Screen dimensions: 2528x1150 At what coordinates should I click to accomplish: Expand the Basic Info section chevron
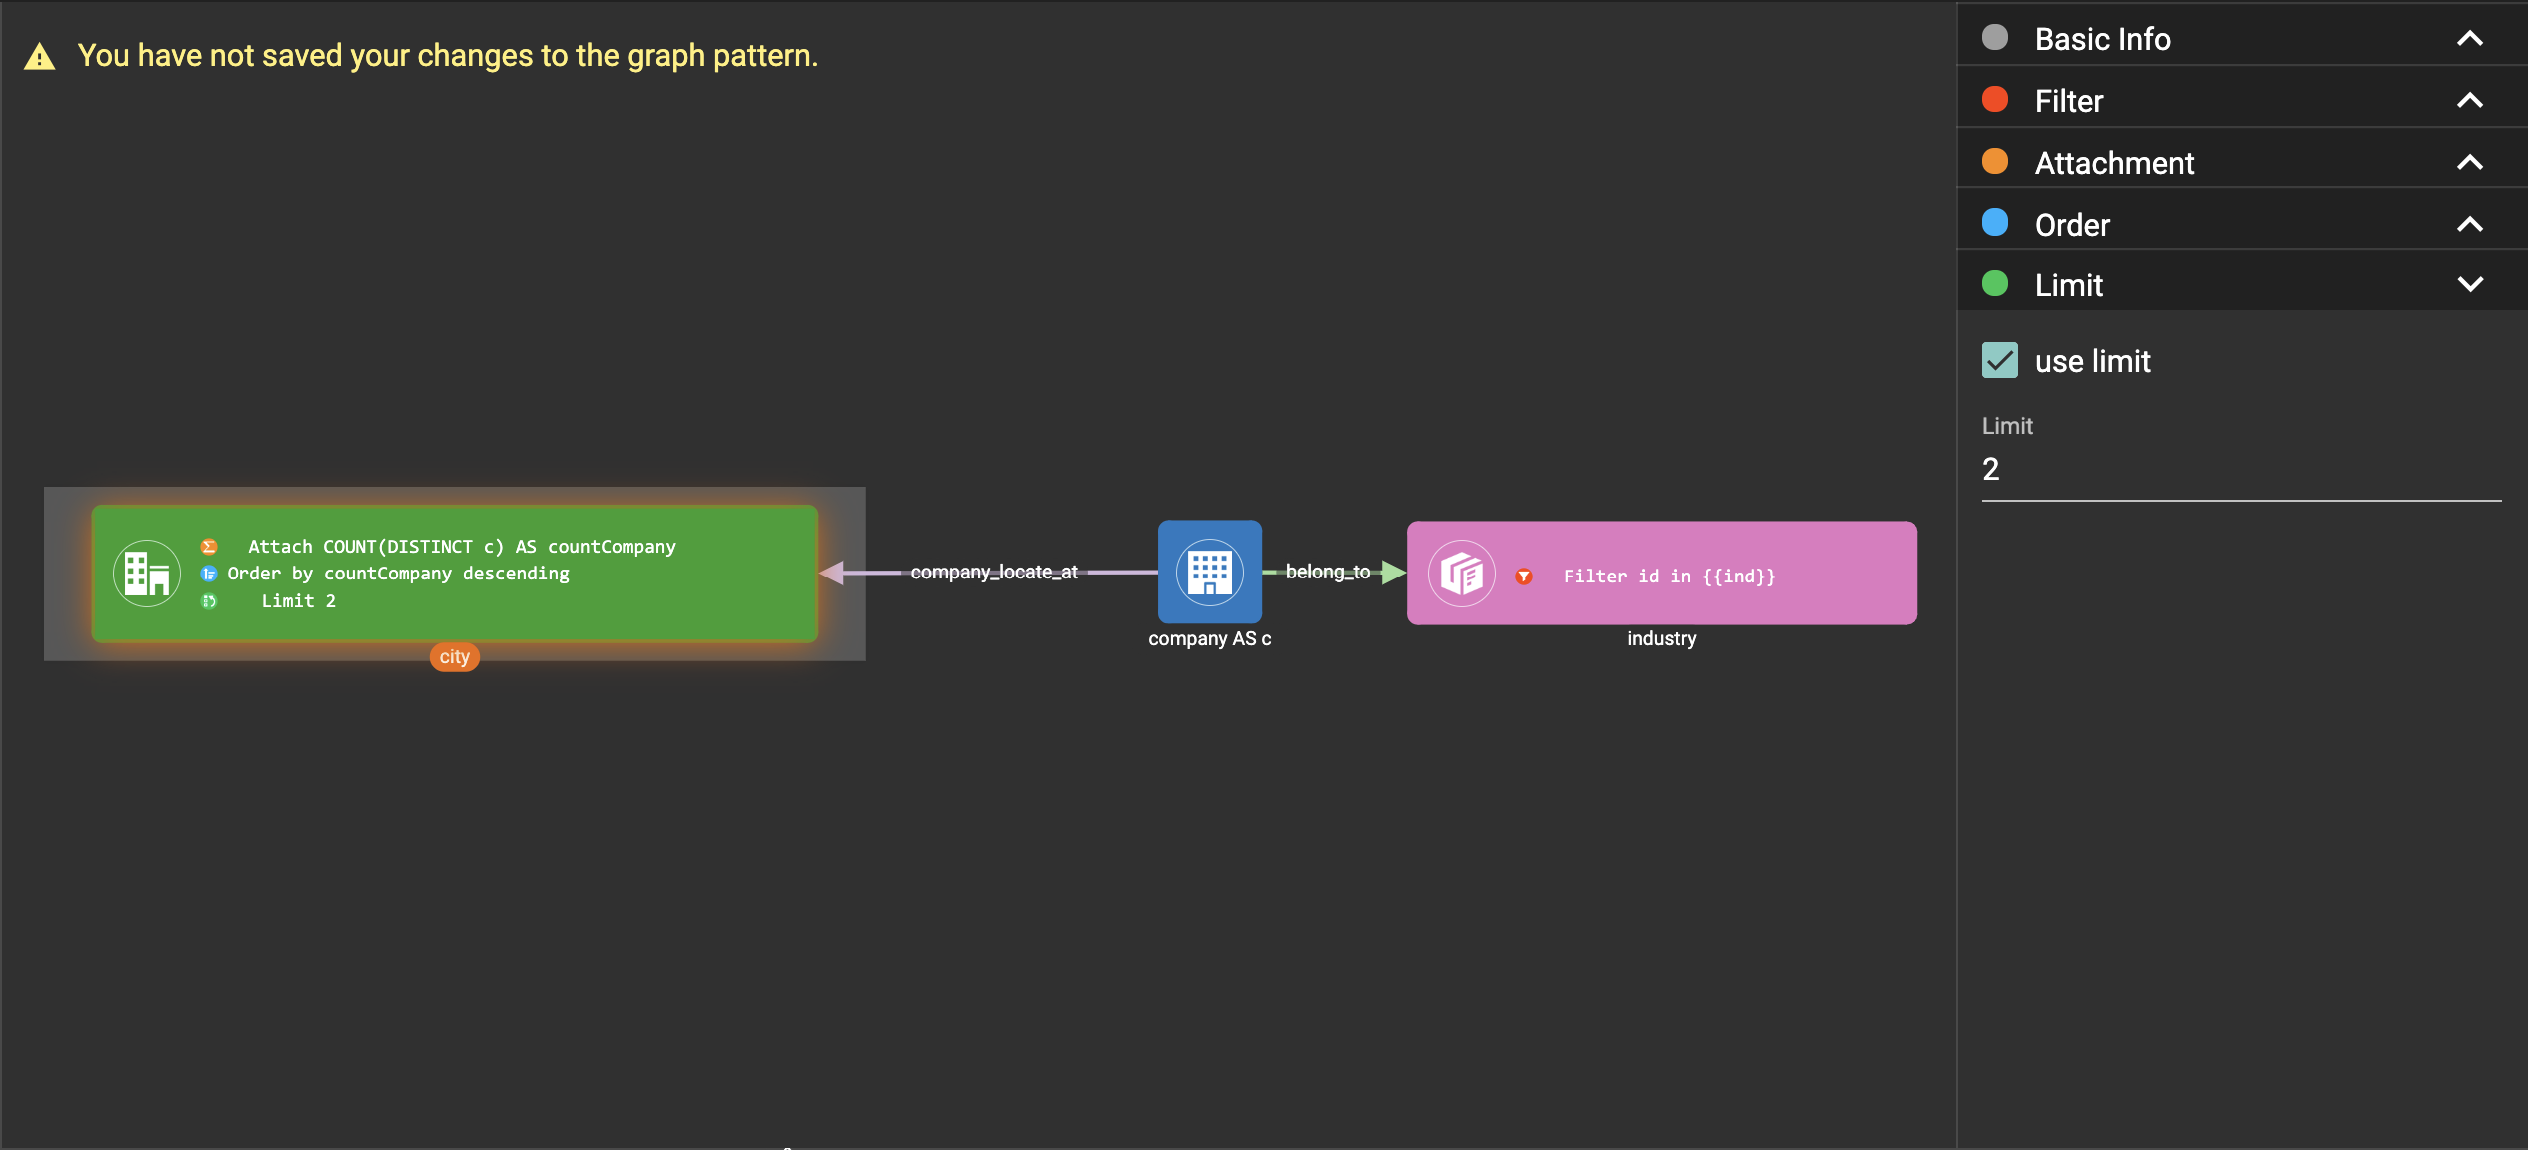[2469, 39]
